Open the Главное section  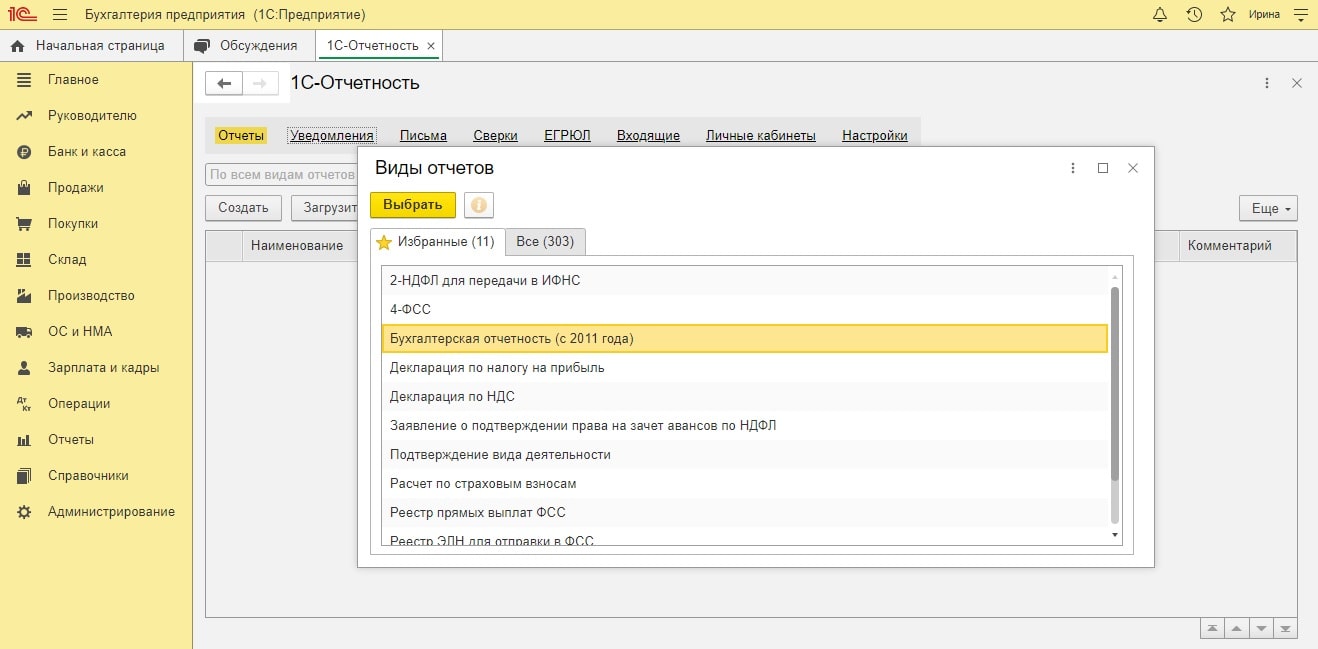[x=73, y=79]
